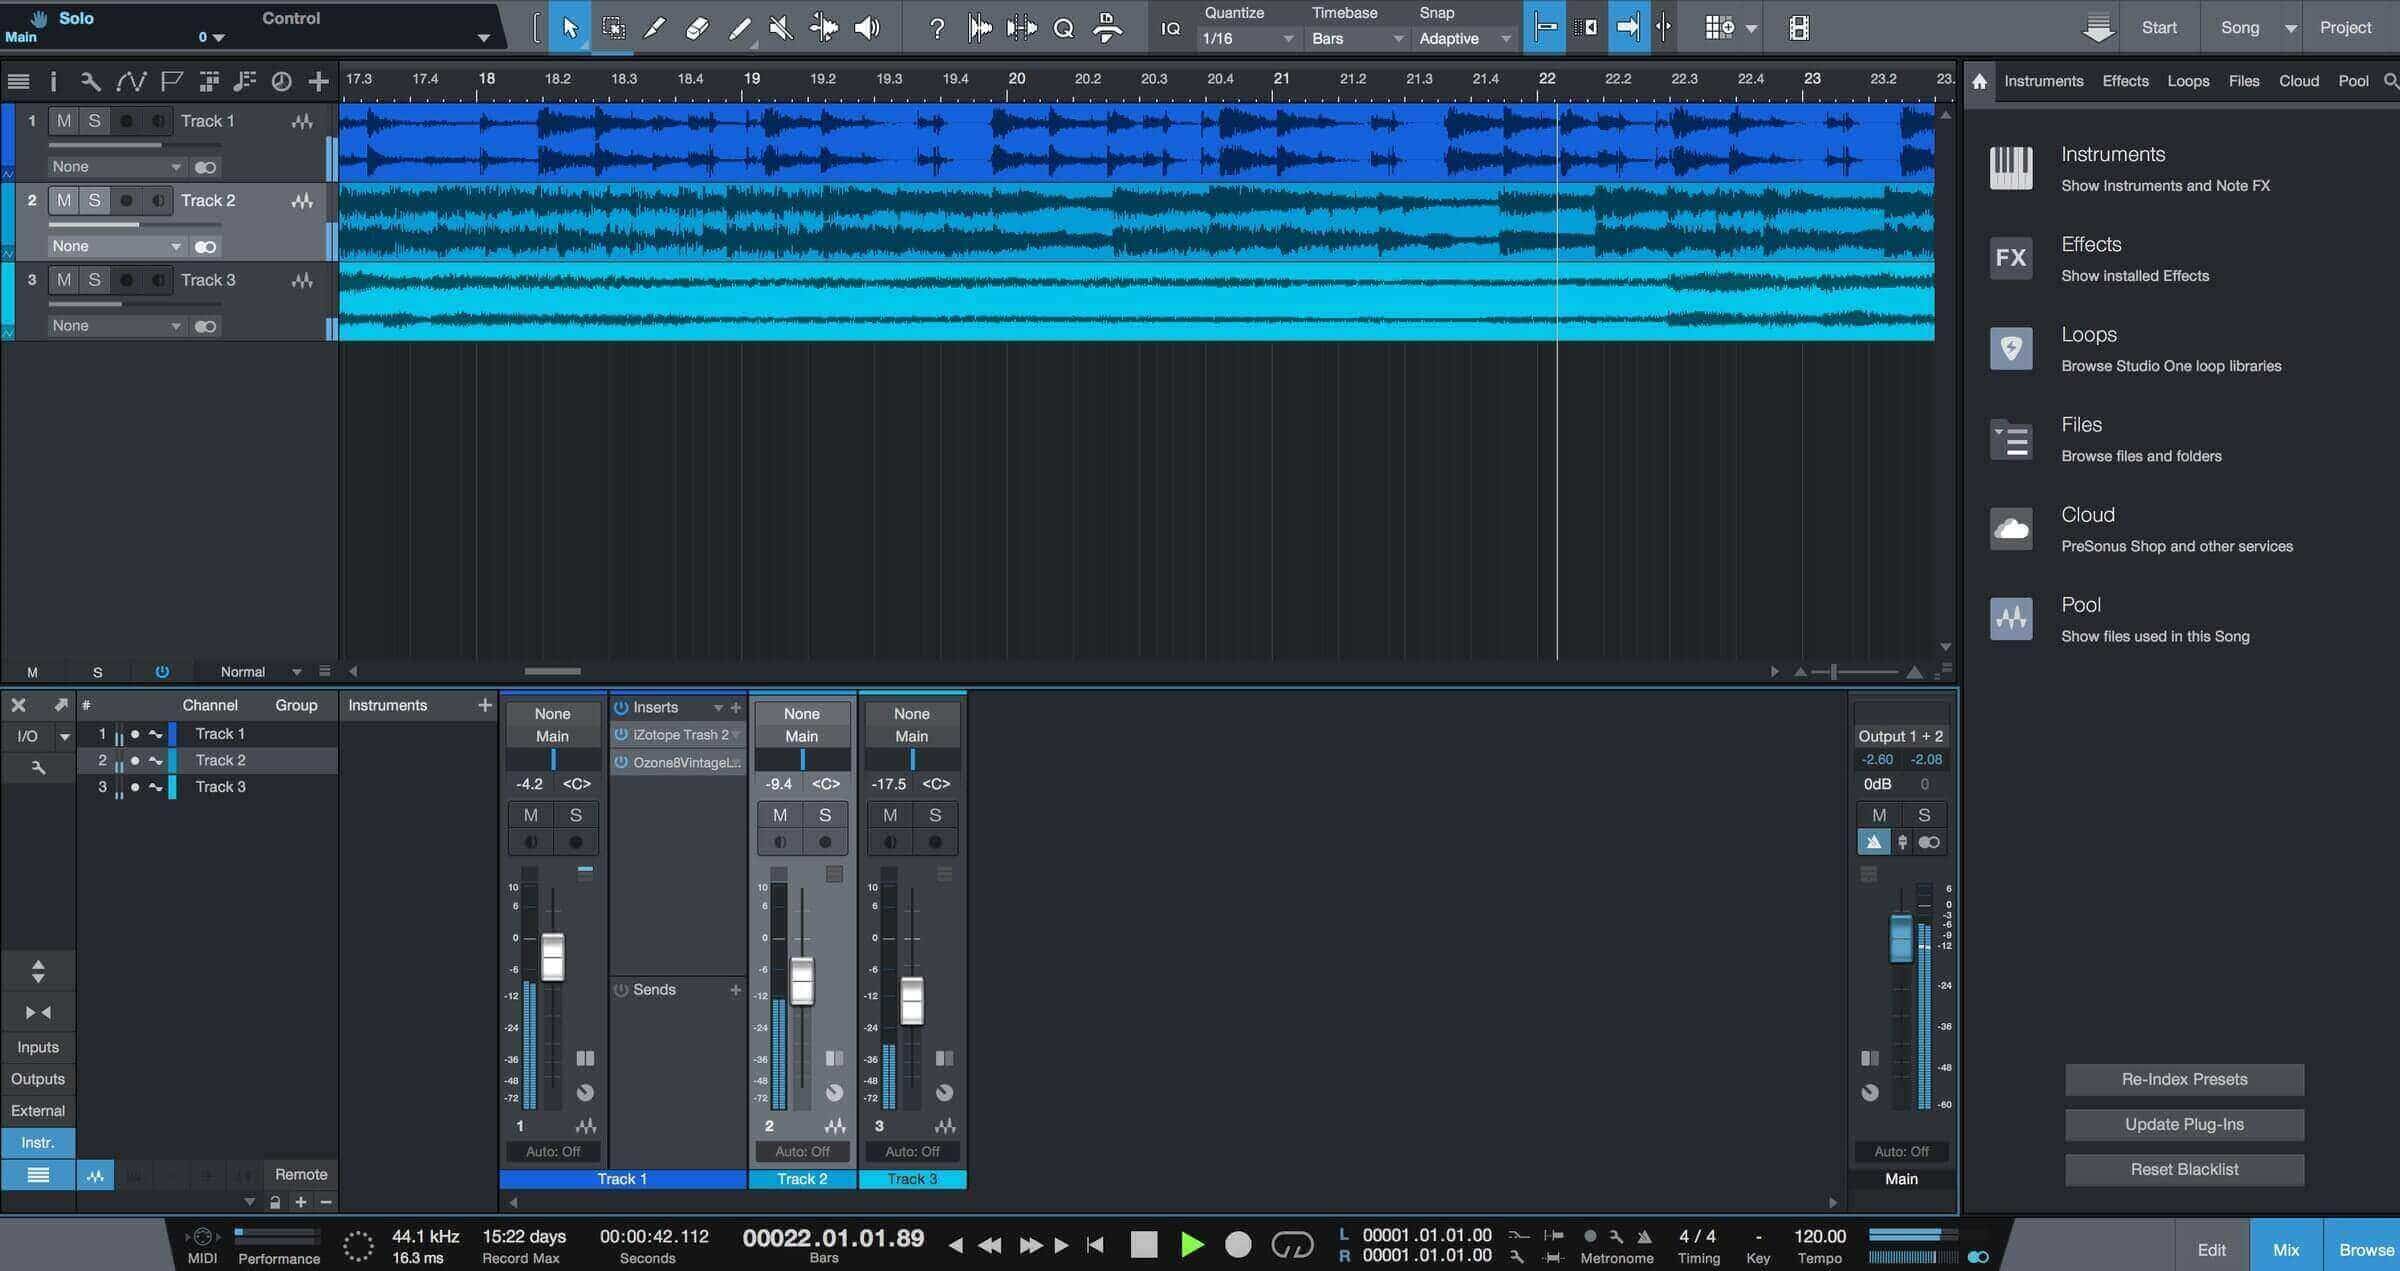
Task: Click the Stop transport button
Action: pos(1143,1244)
